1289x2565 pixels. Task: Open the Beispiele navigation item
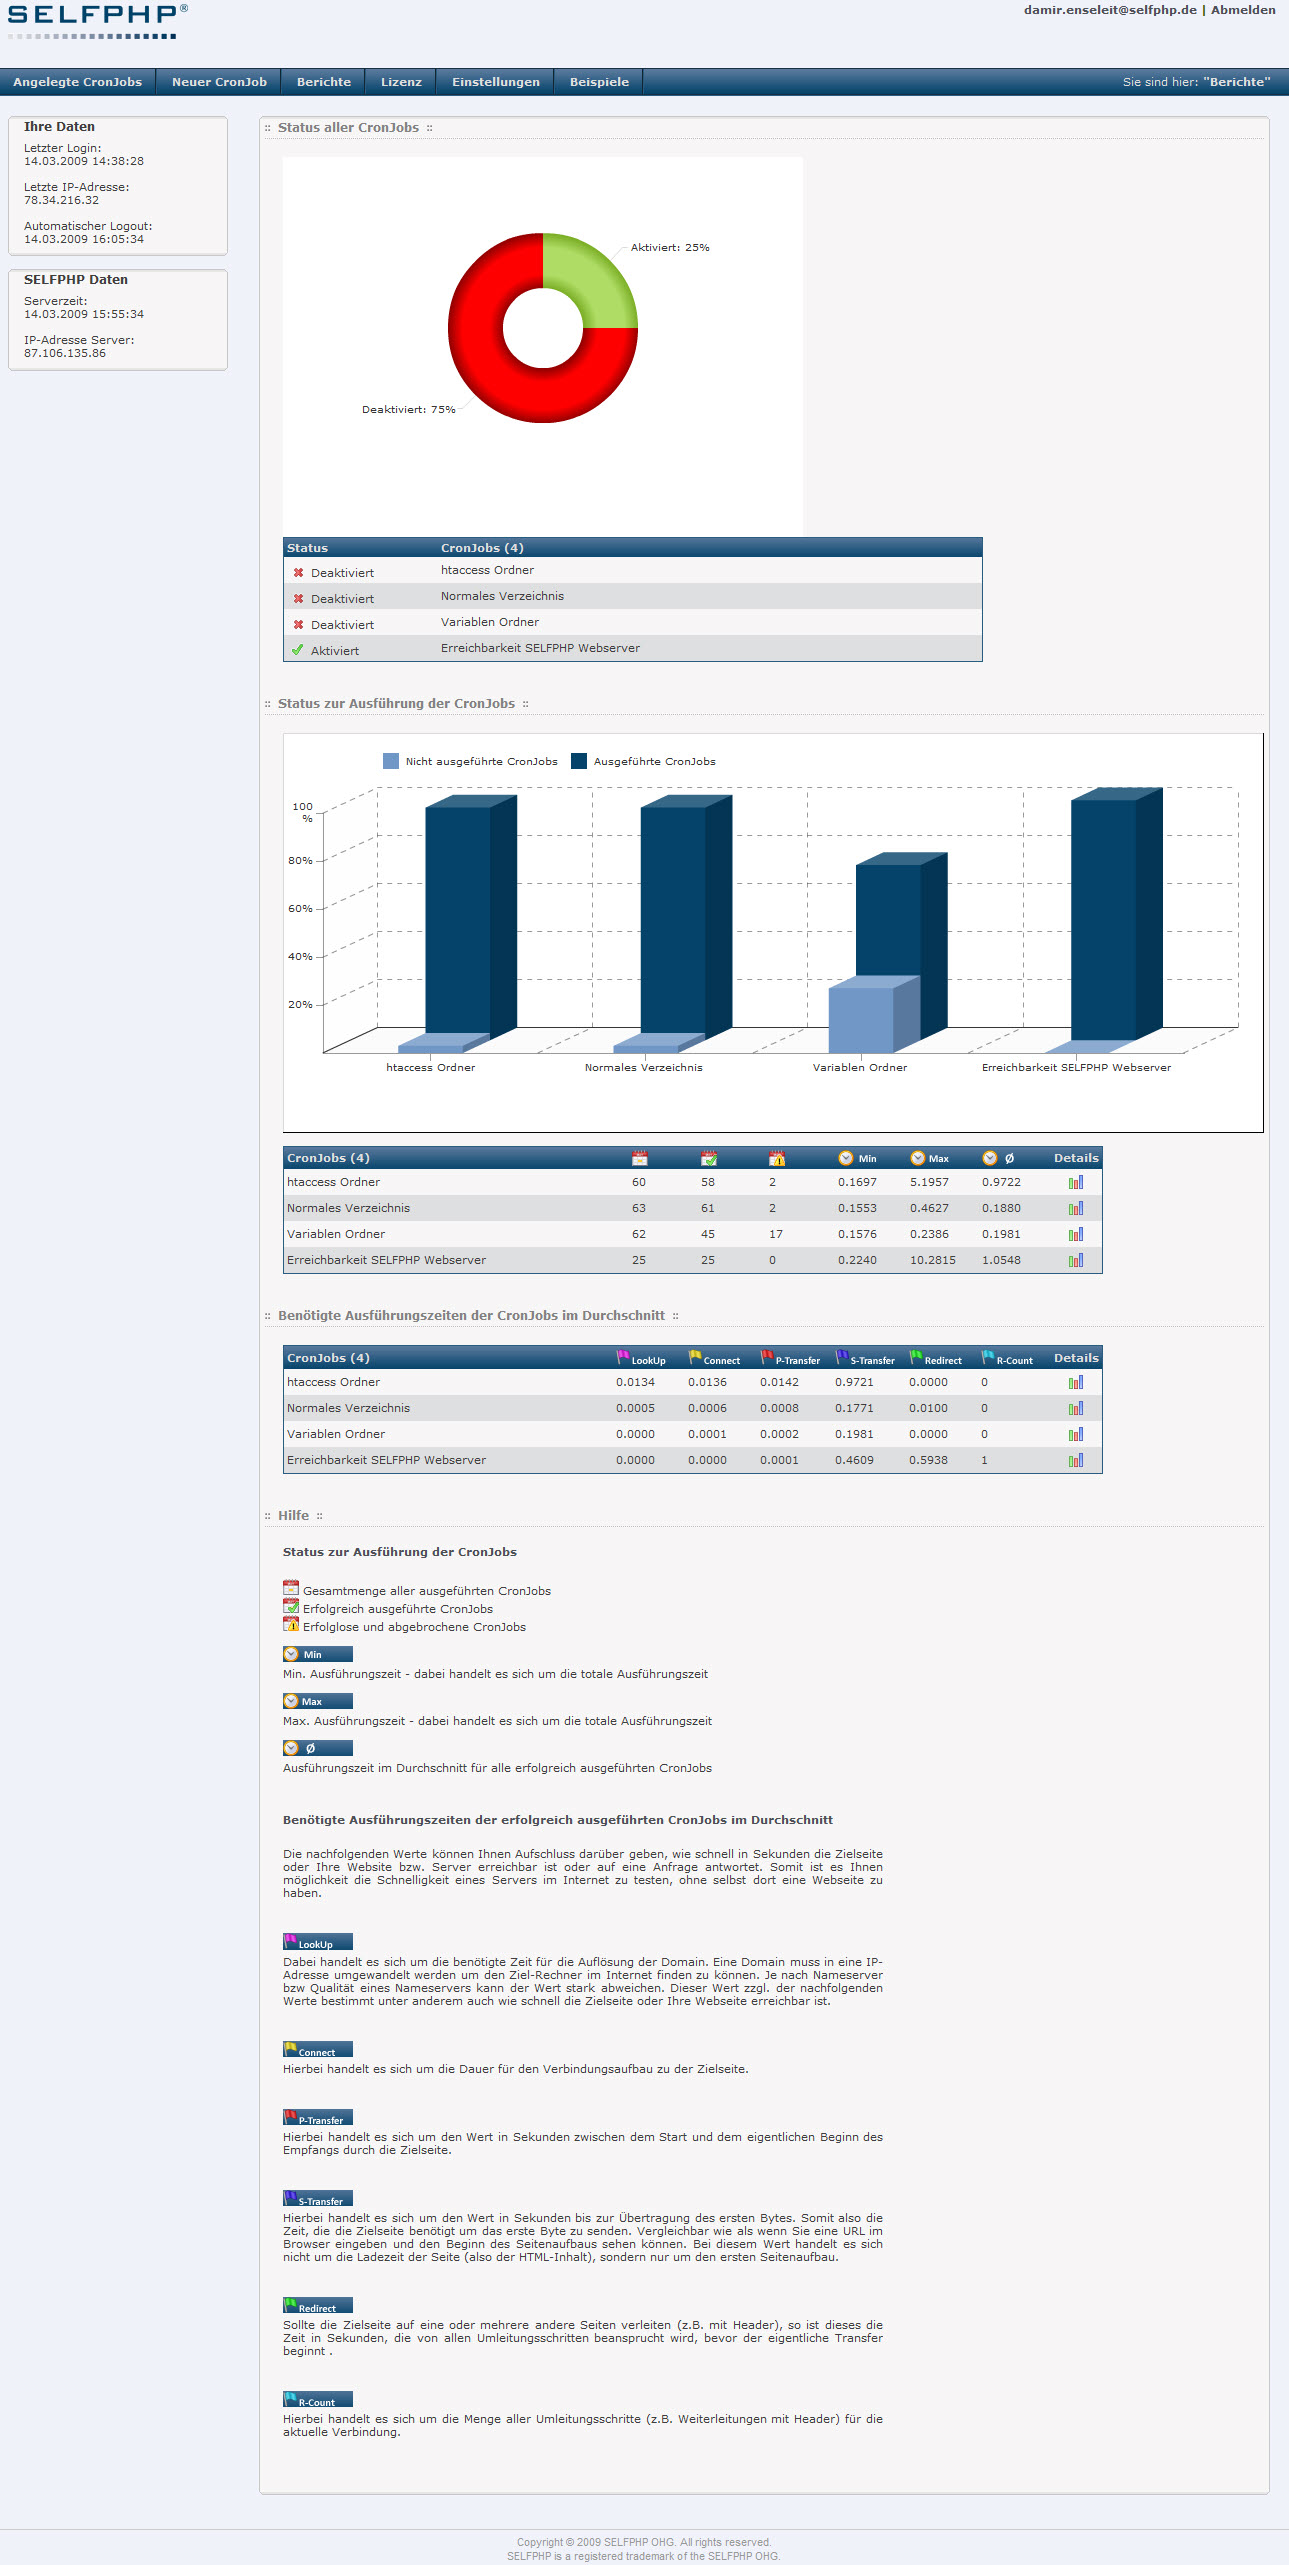pyautogui.click(x=599, y=82)
